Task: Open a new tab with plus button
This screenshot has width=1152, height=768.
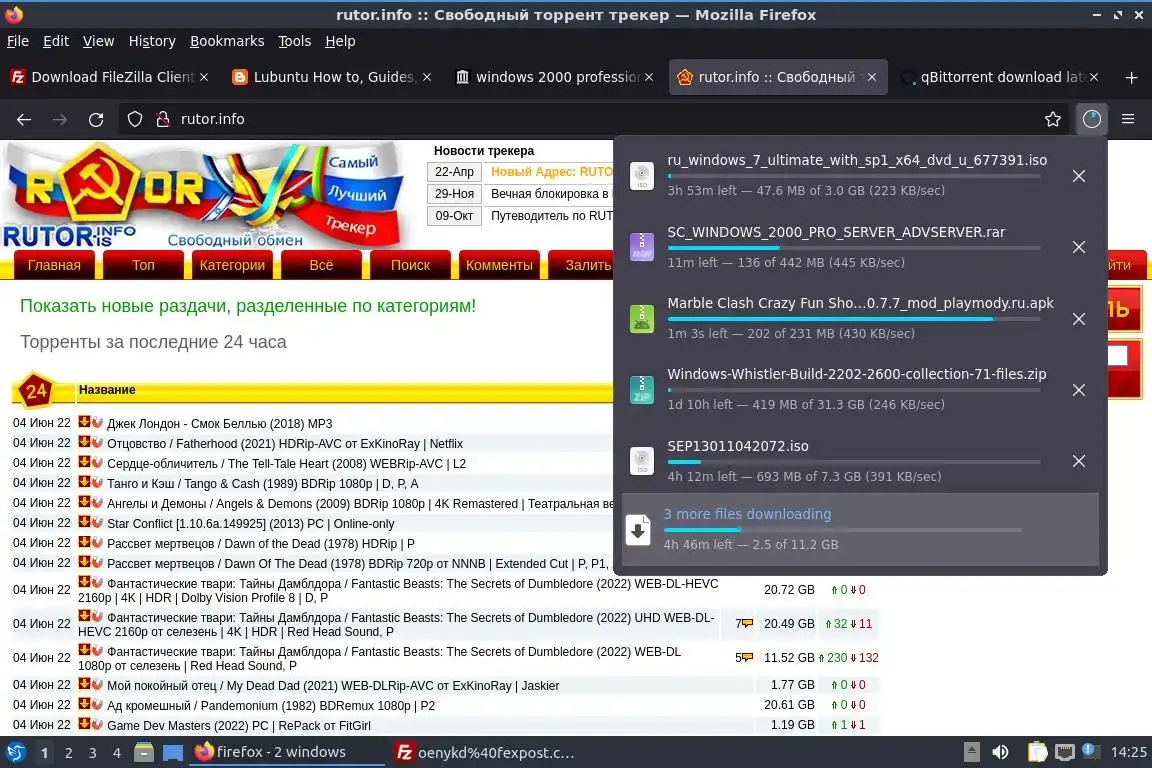Action: tap(1131, 77)
